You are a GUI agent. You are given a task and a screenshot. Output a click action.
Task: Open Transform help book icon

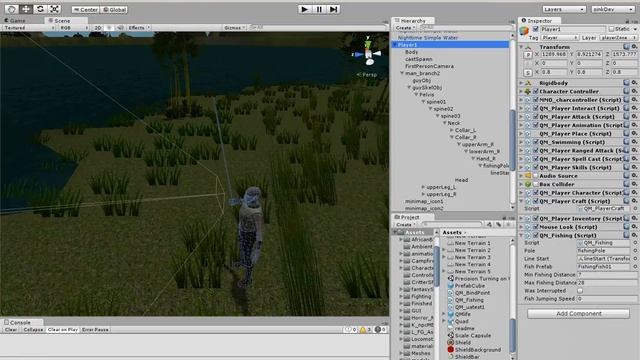(x=626, y=47)
